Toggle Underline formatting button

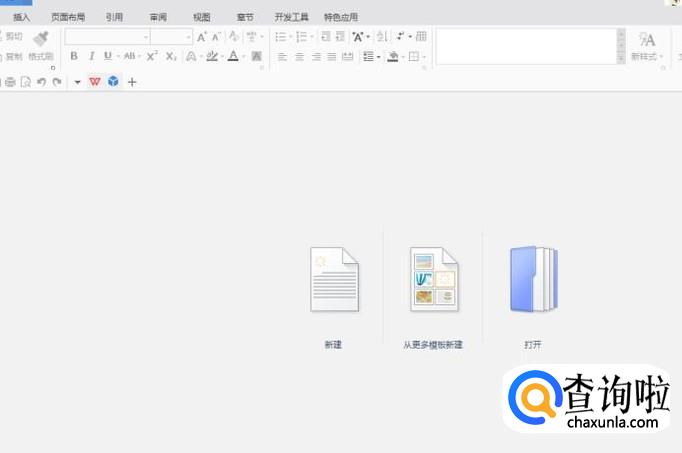[x=107, y=56]
